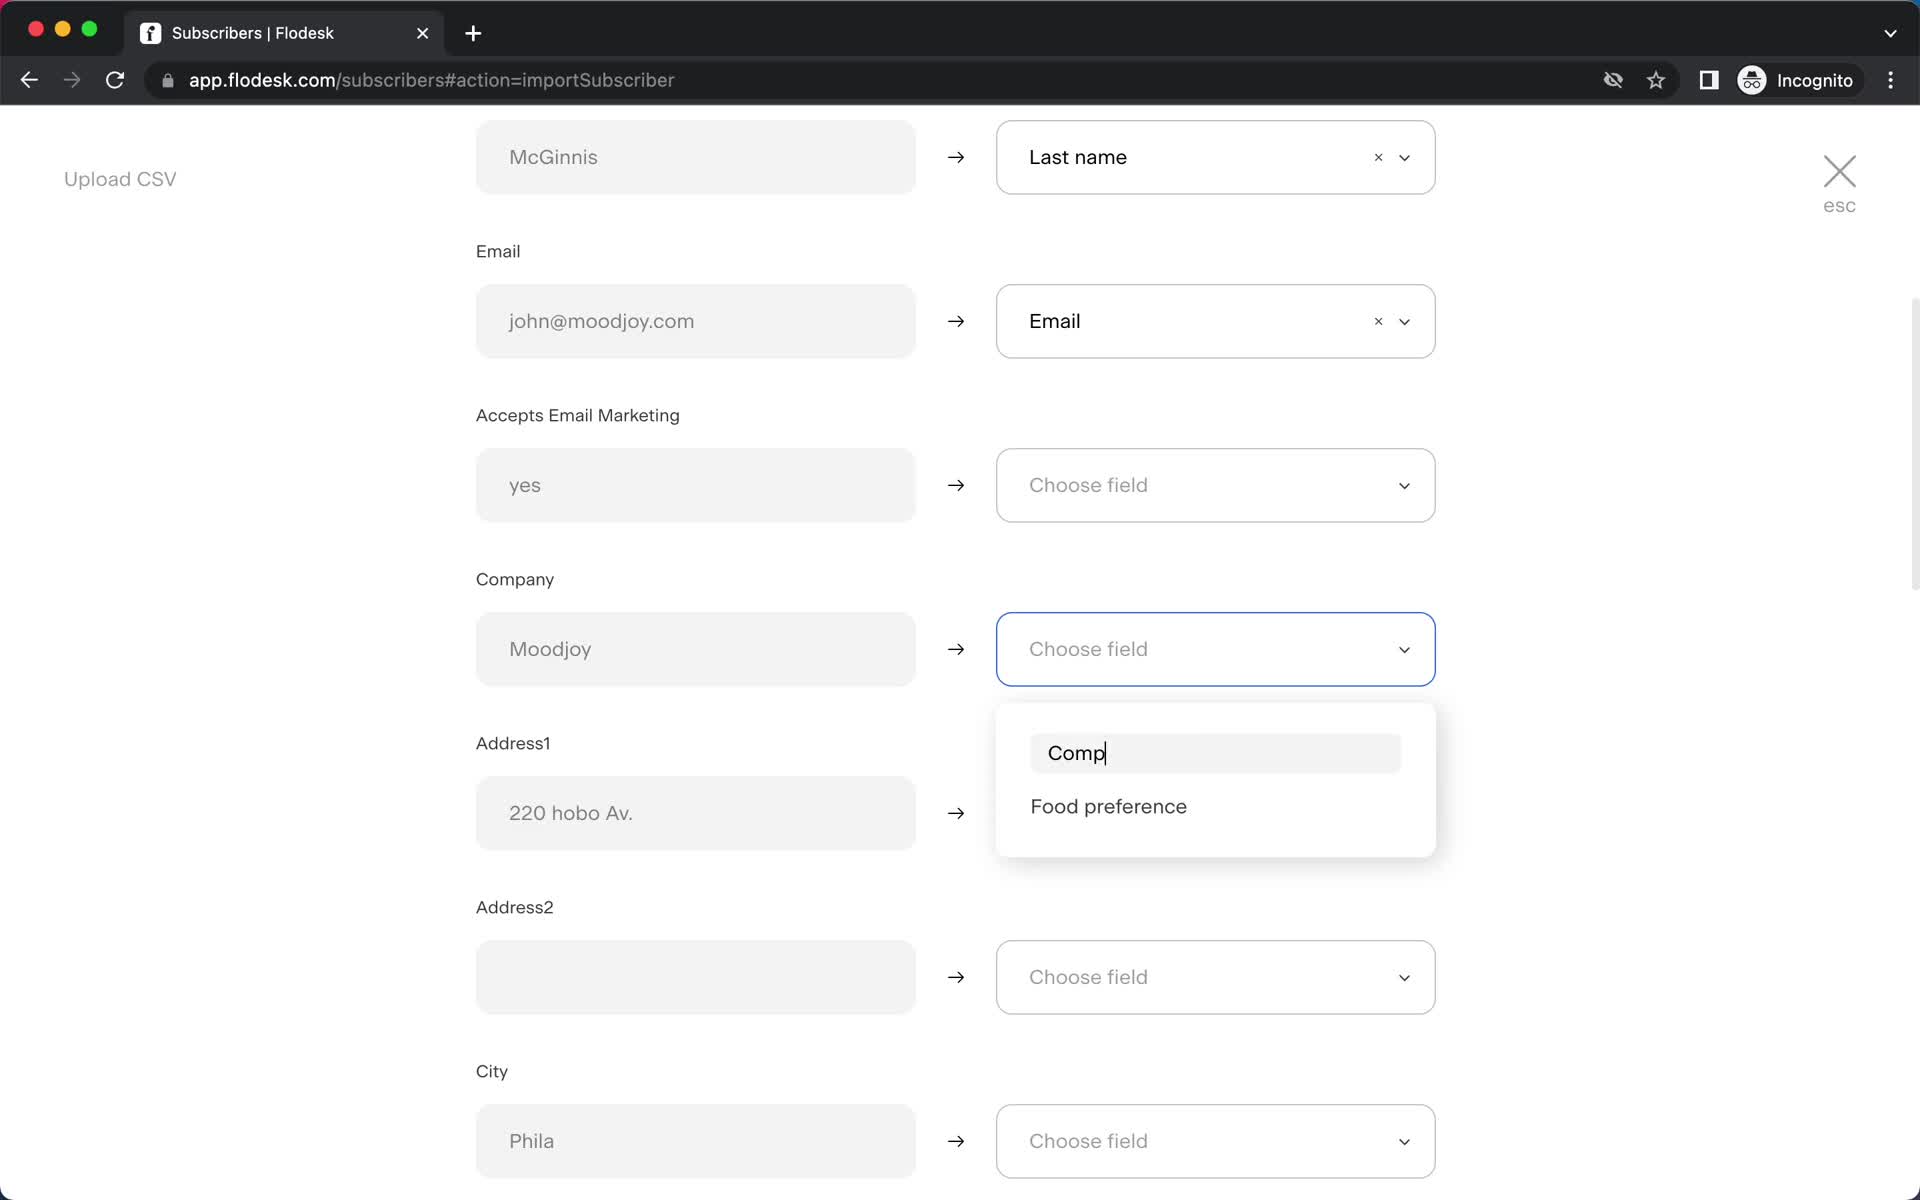Click the Comp search input field
Screen dimensions: 1920x1200
[x=1215, y=752]
